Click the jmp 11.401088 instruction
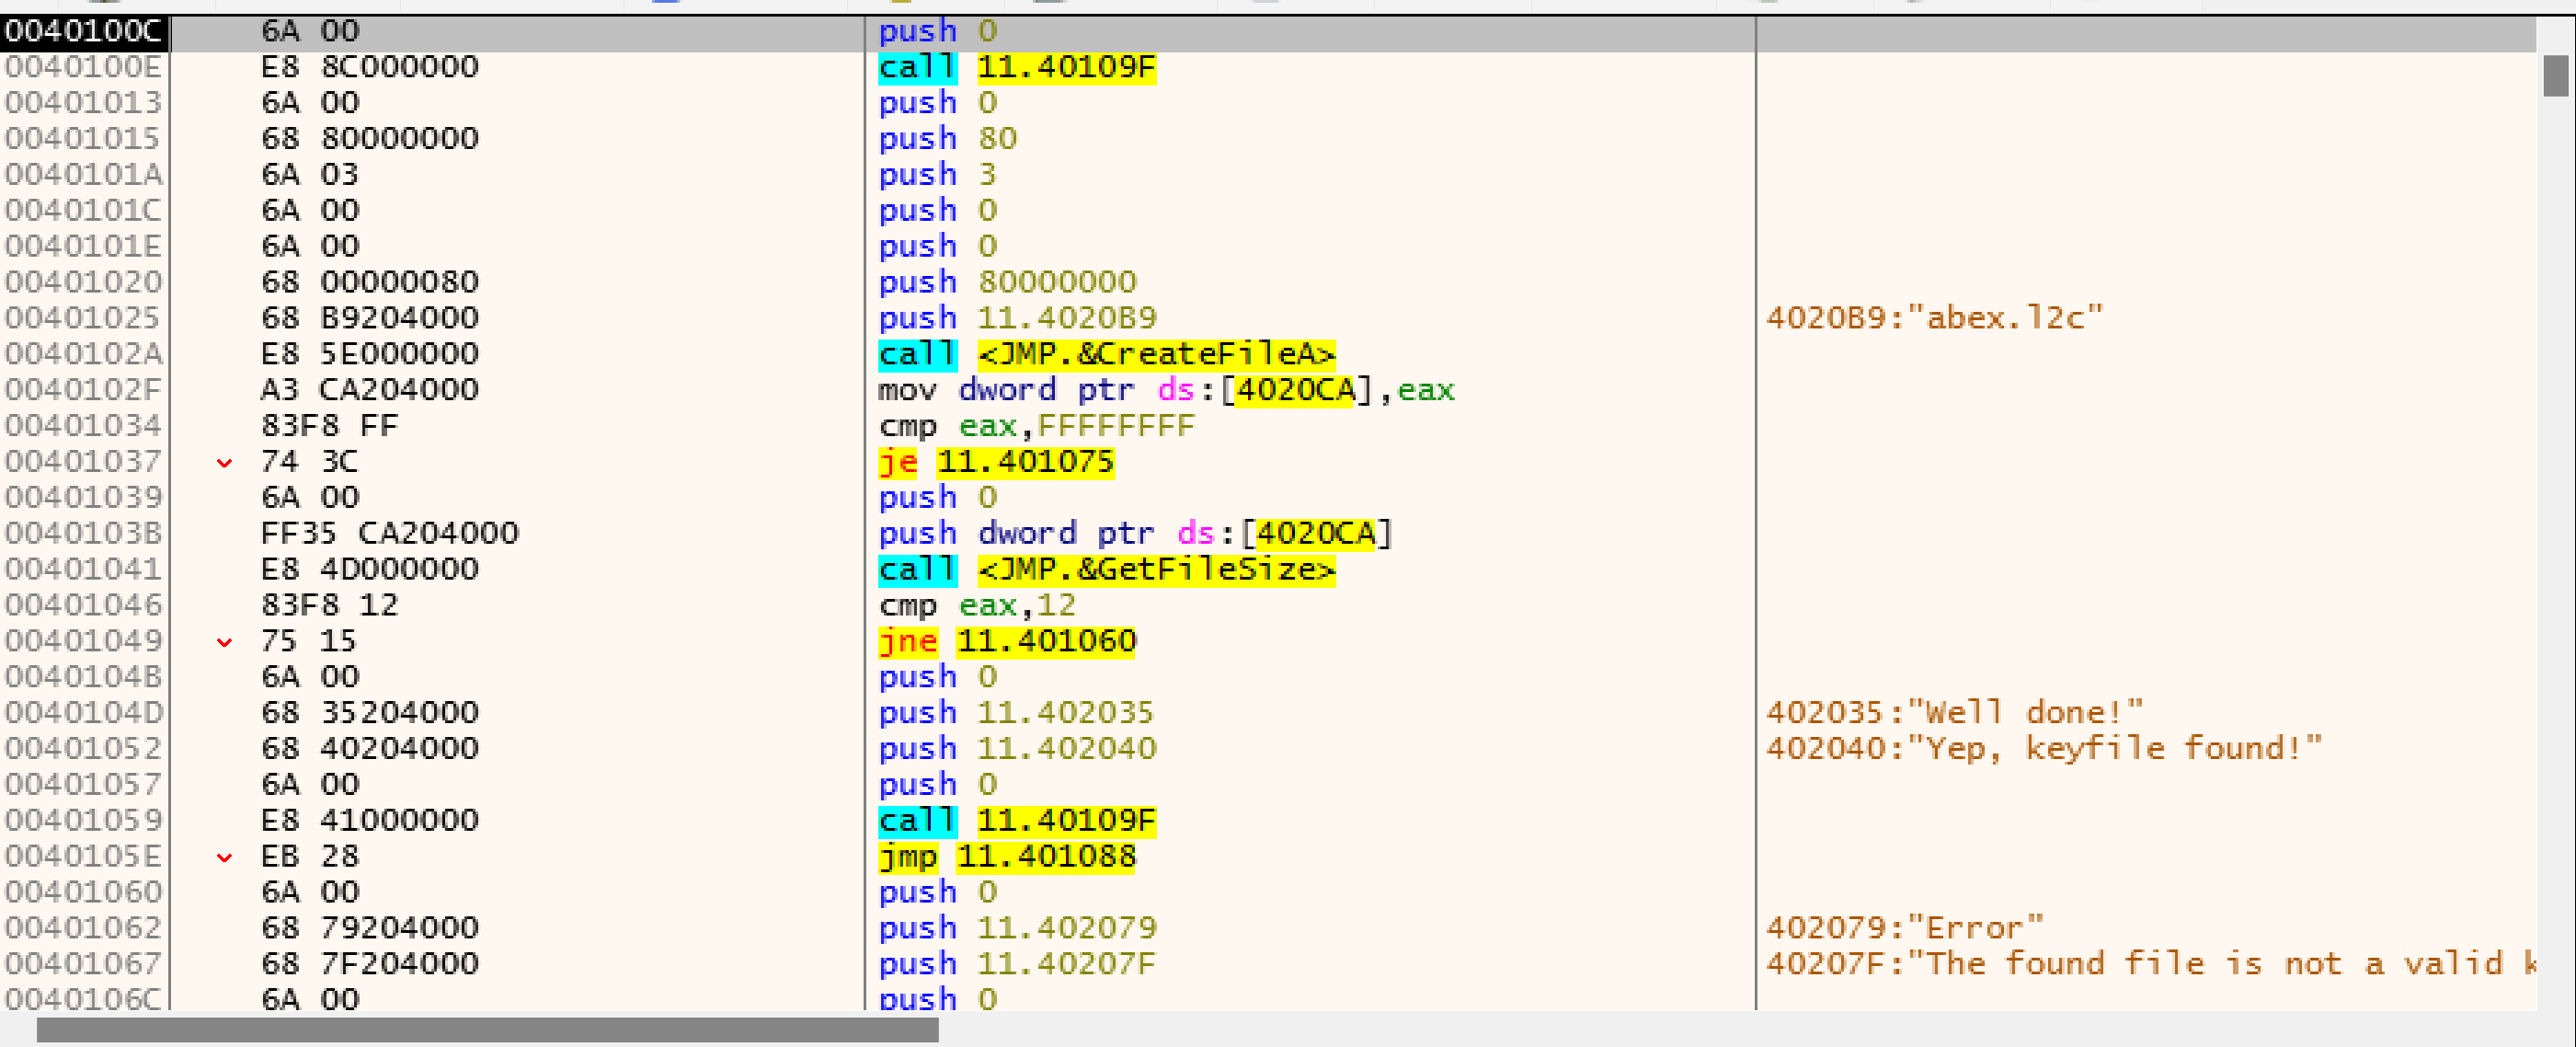The image size is (2576, 1047). point(1007,856)
